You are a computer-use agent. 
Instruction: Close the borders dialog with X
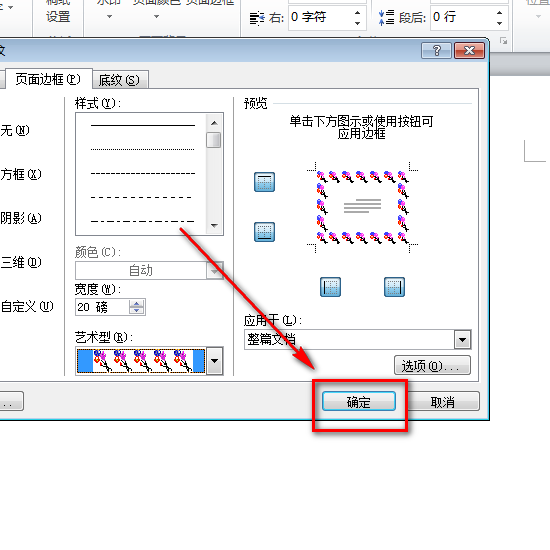point(469,51)
